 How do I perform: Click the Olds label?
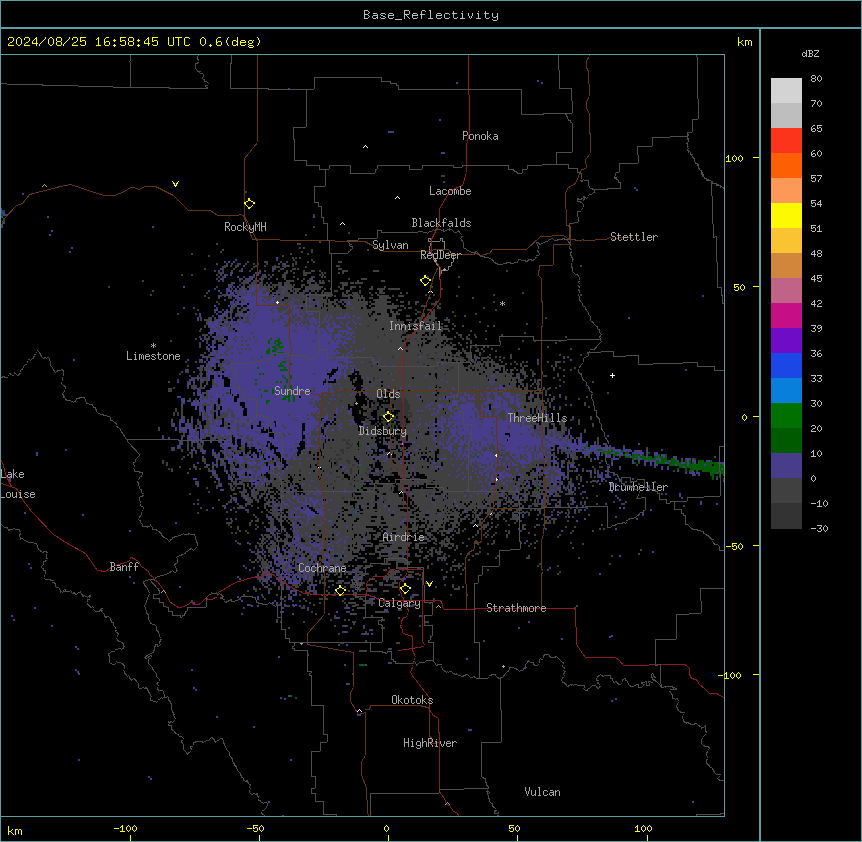pos(388,394)
